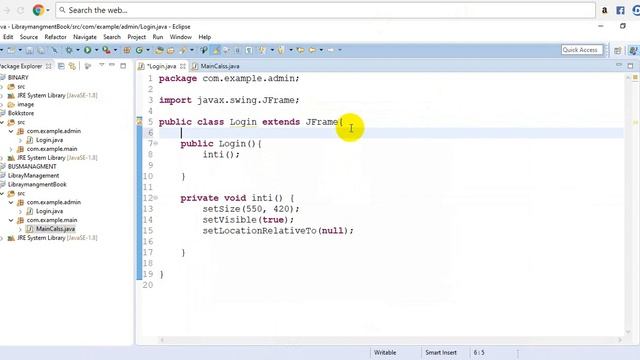Open the Facebook shortcut icon
The width and height of the screenshot is (640, 360).
[620, 10]
